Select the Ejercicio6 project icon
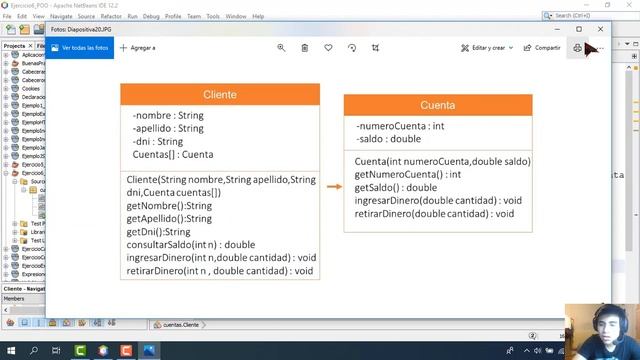Screen dimensions: 640x360 click(16, 173)
